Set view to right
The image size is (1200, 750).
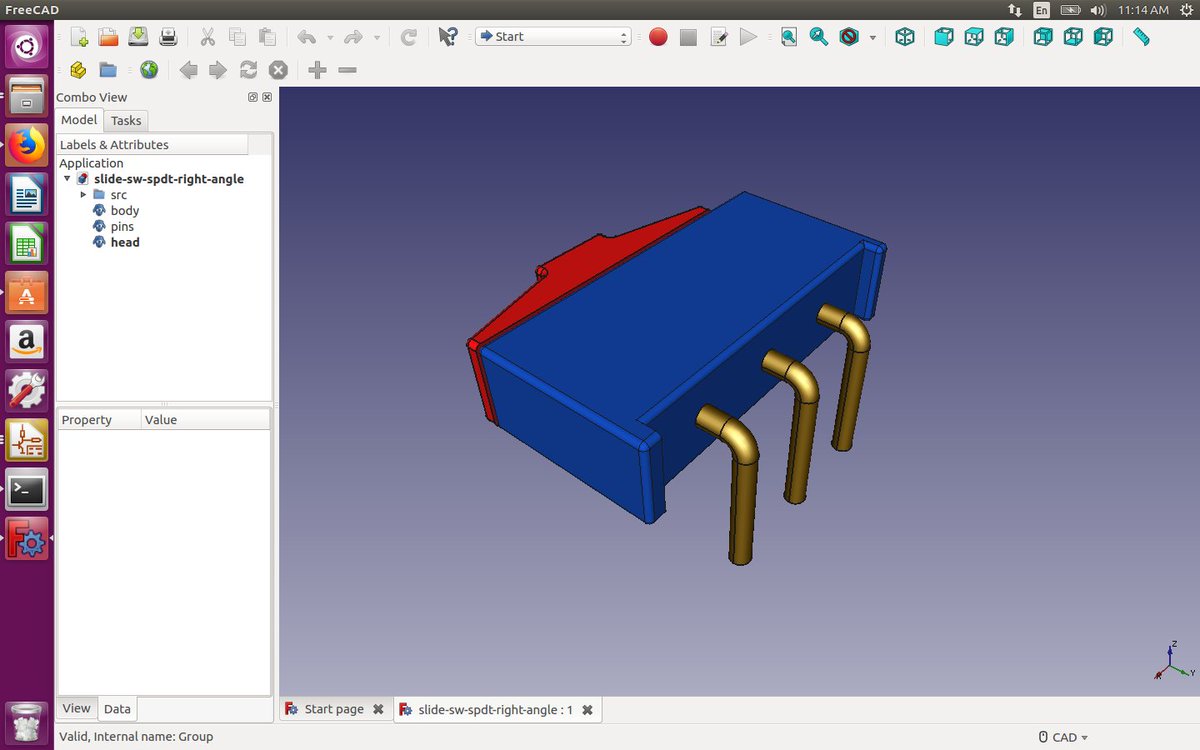coord(1003,37)
